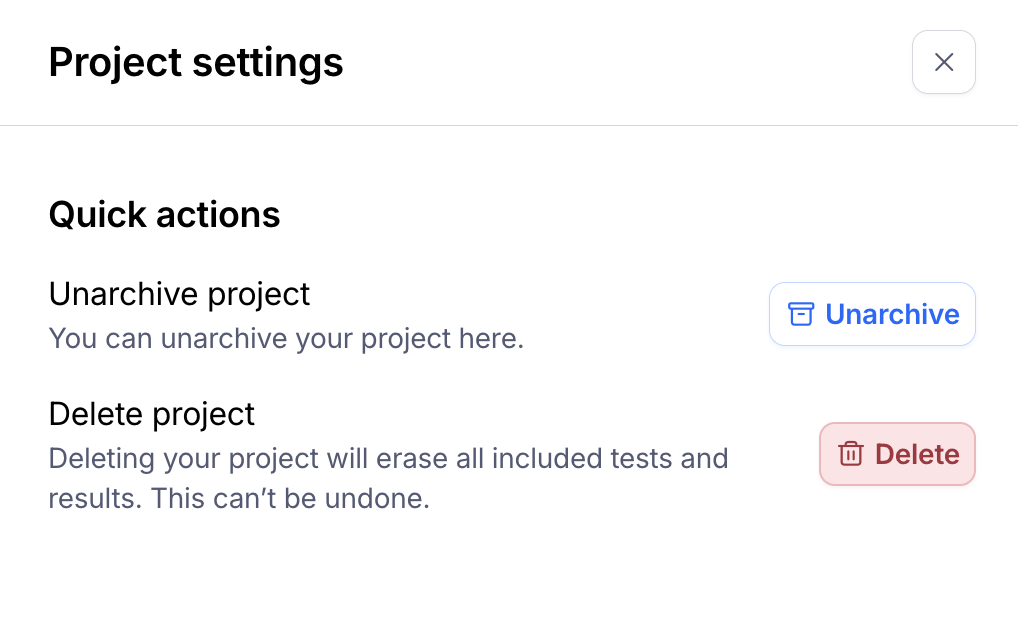Click the archive box icon

pos(801,314)
